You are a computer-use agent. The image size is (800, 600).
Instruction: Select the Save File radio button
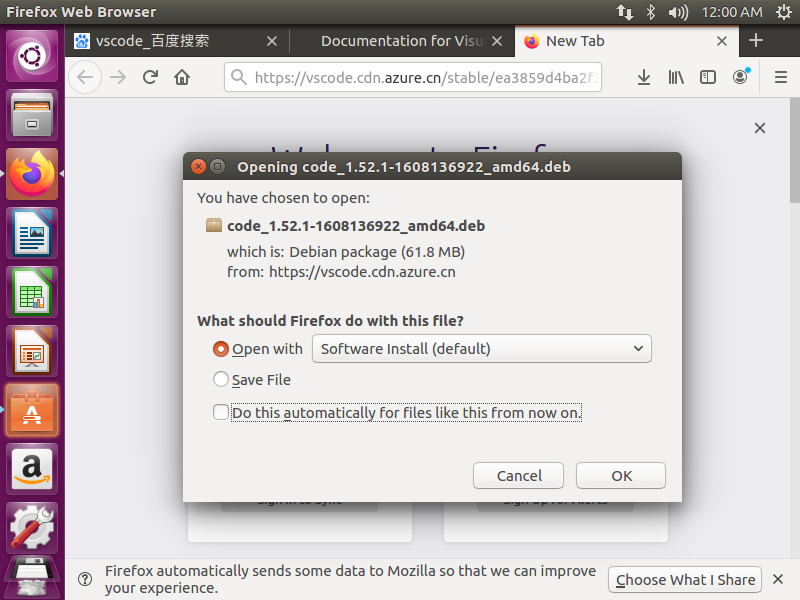pos(220,379)
